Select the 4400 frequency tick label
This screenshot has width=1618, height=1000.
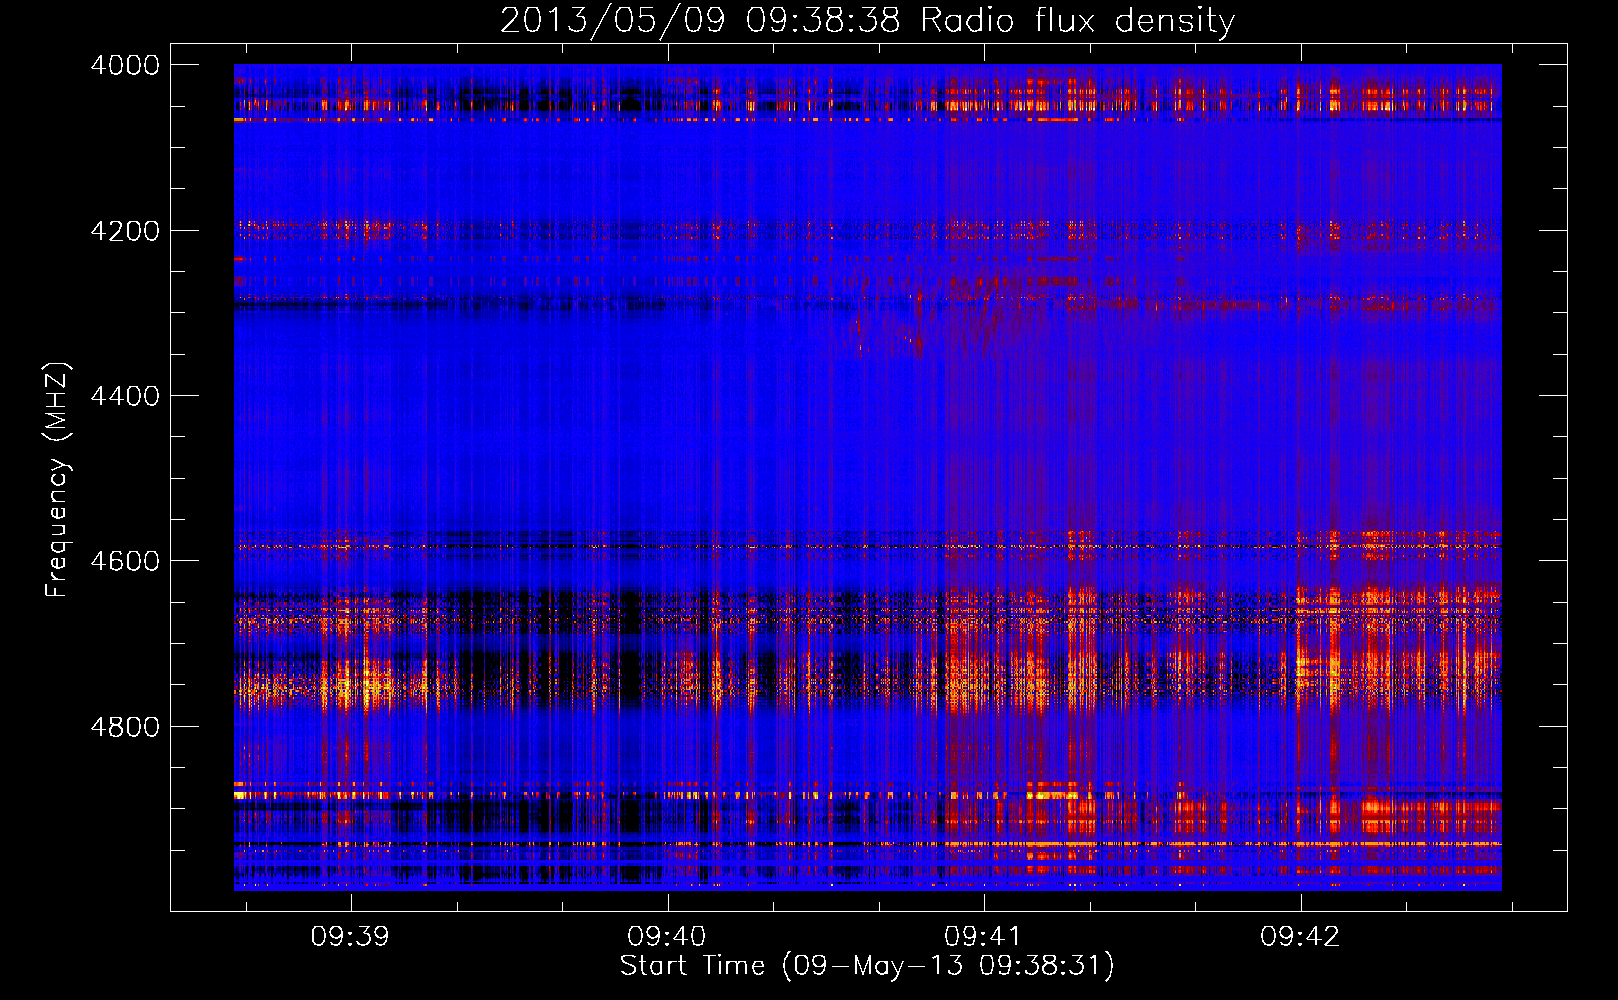point(125,396)
